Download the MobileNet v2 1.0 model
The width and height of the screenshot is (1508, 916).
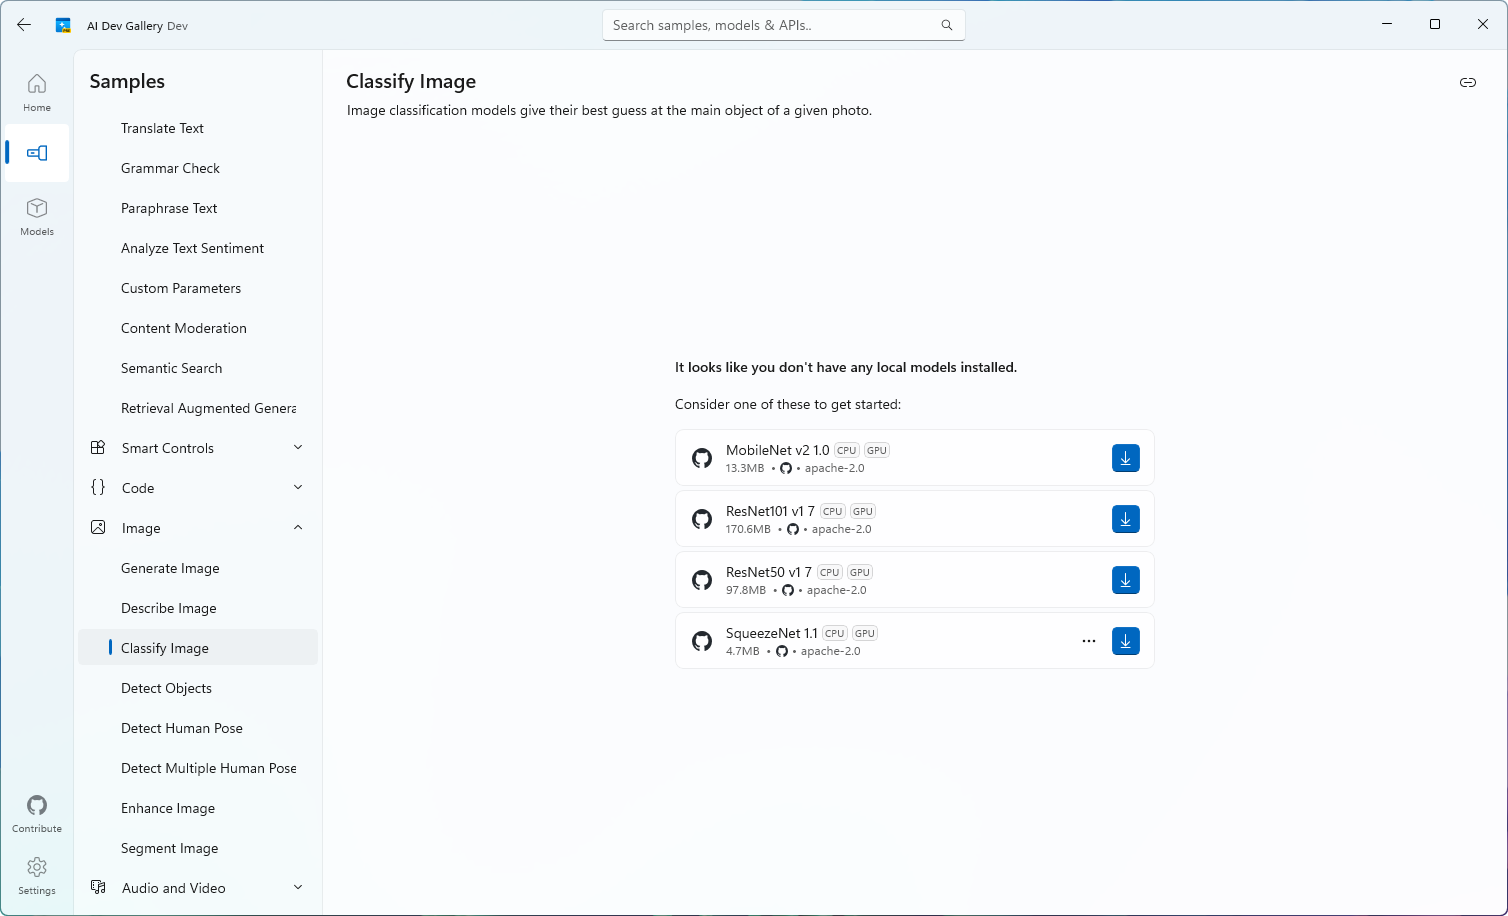[x=1125, y=458]
